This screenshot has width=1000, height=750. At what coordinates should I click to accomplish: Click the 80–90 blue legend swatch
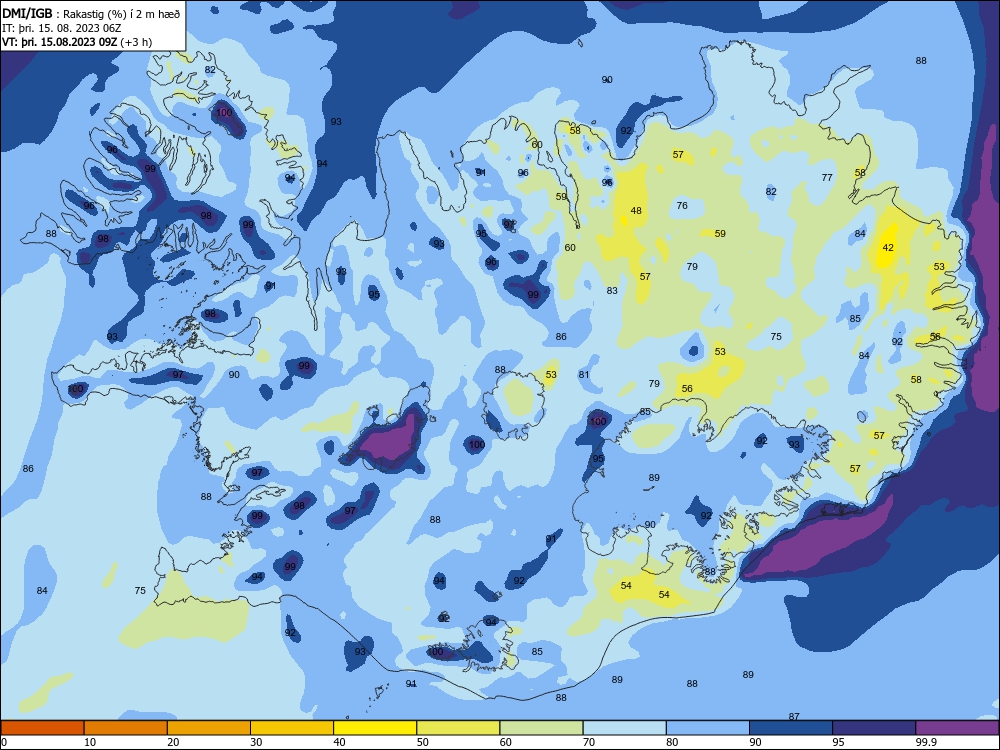point(707,728)
